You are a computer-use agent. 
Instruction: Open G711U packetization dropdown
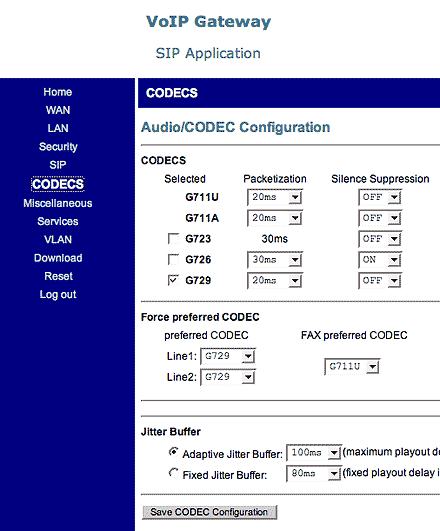(x=275, y=197)
